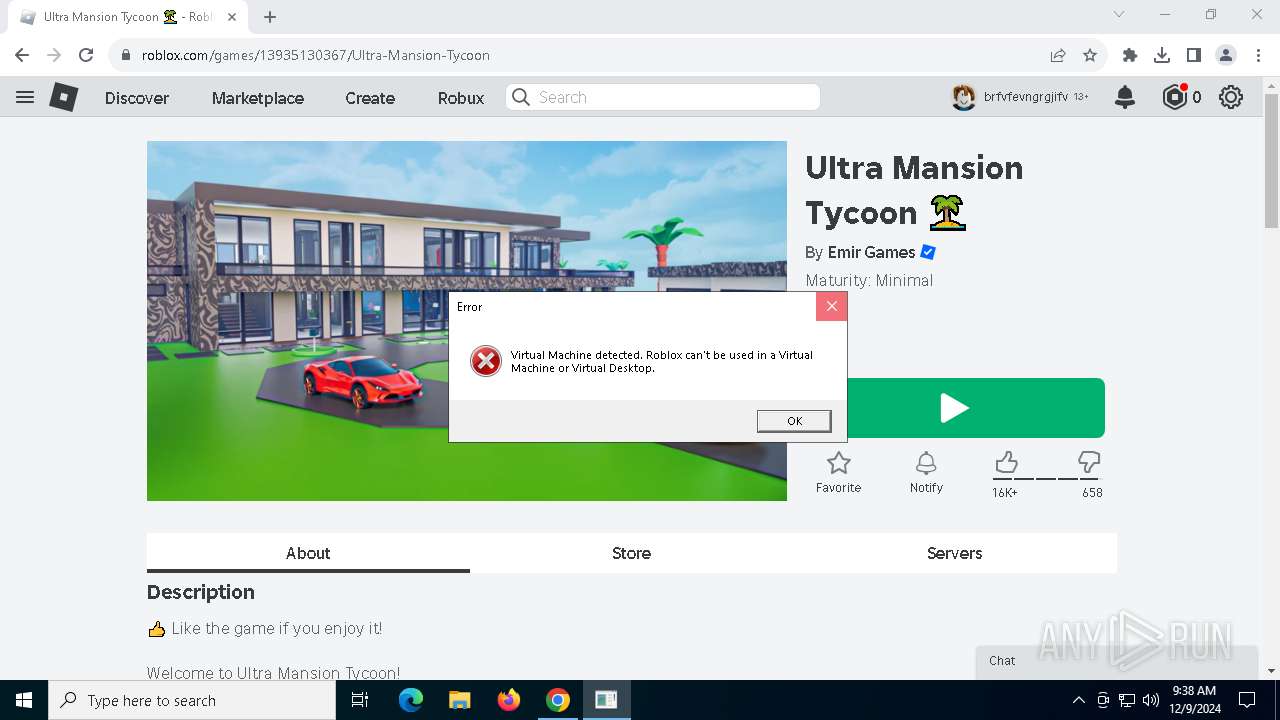
Task: Switch to Chrome on the taskbar
Action: coord(558,700)
